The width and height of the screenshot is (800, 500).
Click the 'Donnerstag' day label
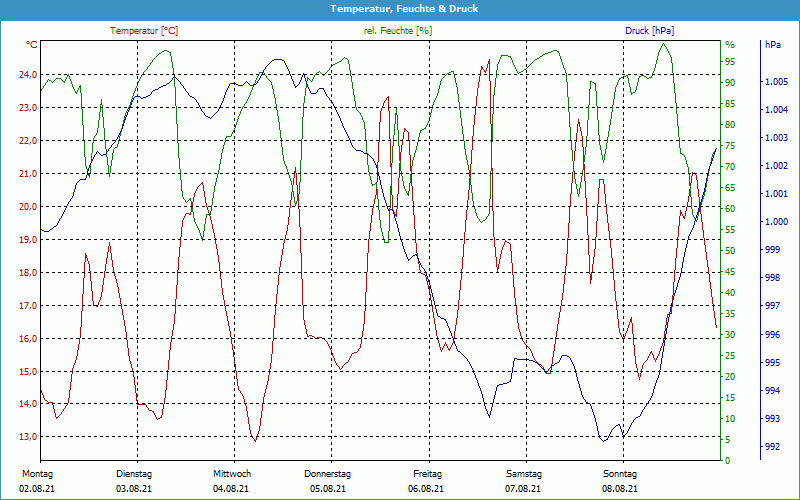click(x=328, y=474)
